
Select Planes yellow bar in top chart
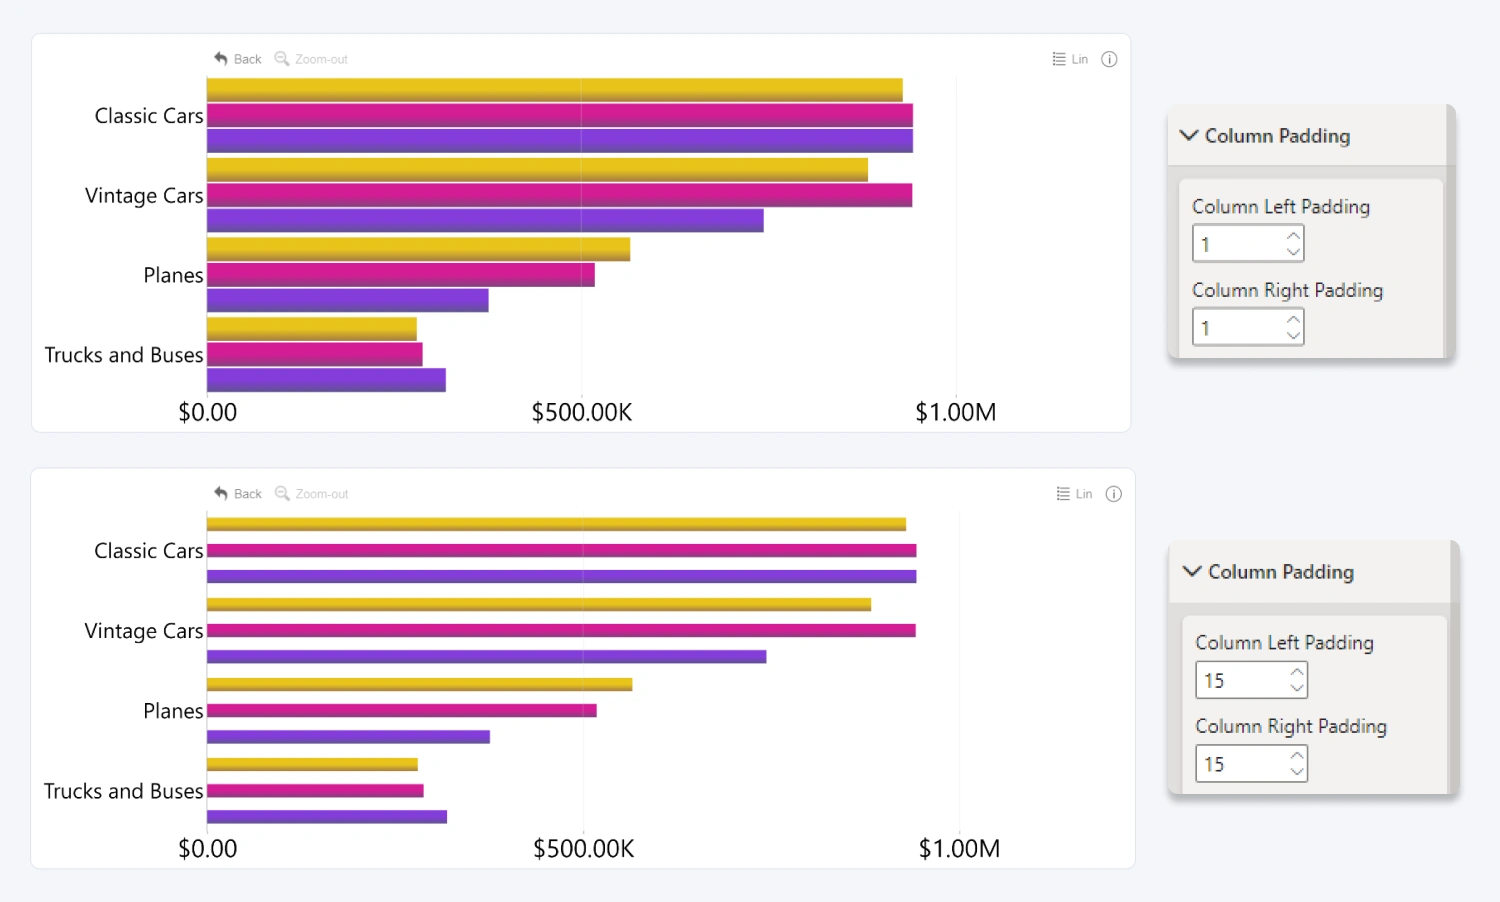point(418,249)
